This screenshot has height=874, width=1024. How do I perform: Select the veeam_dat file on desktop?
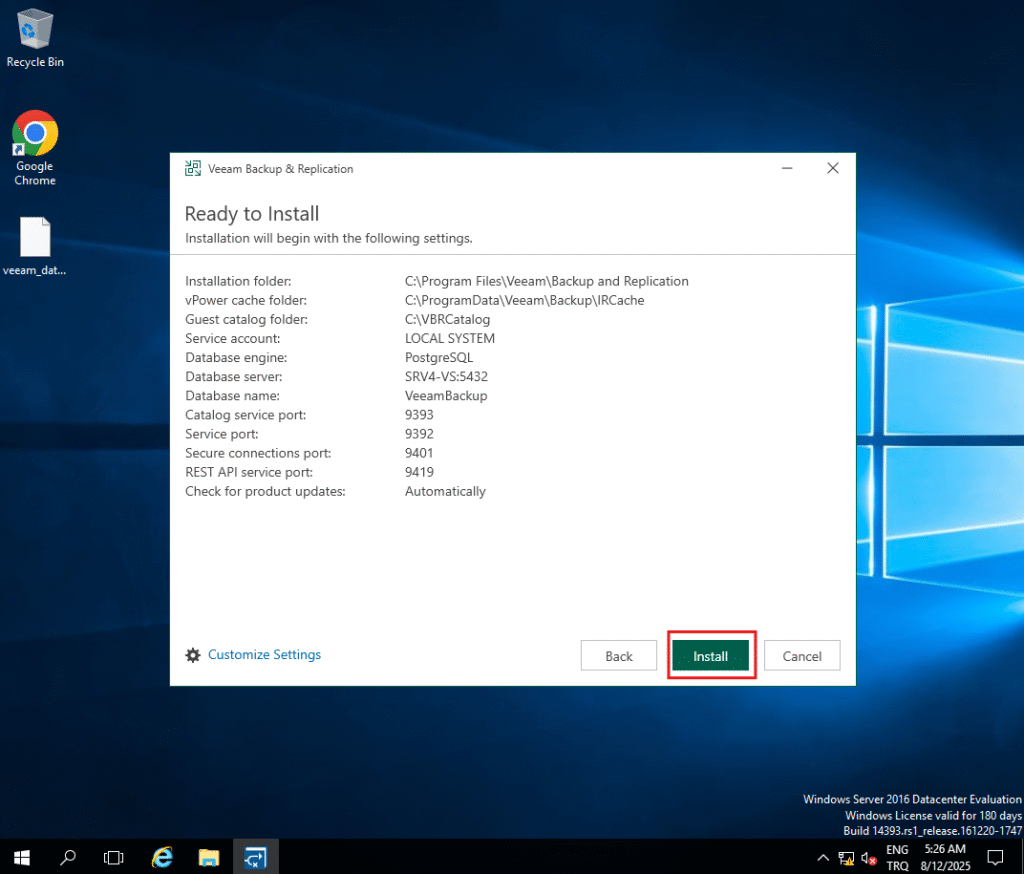35,246
